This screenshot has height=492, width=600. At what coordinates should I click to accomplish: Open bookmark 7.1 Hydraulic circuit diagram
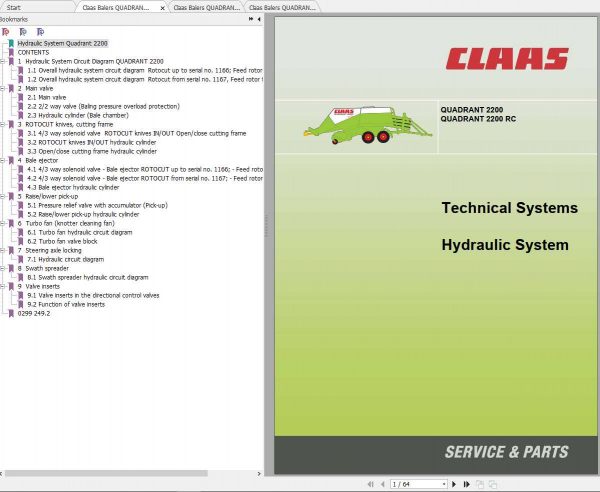tap(65, 259)
